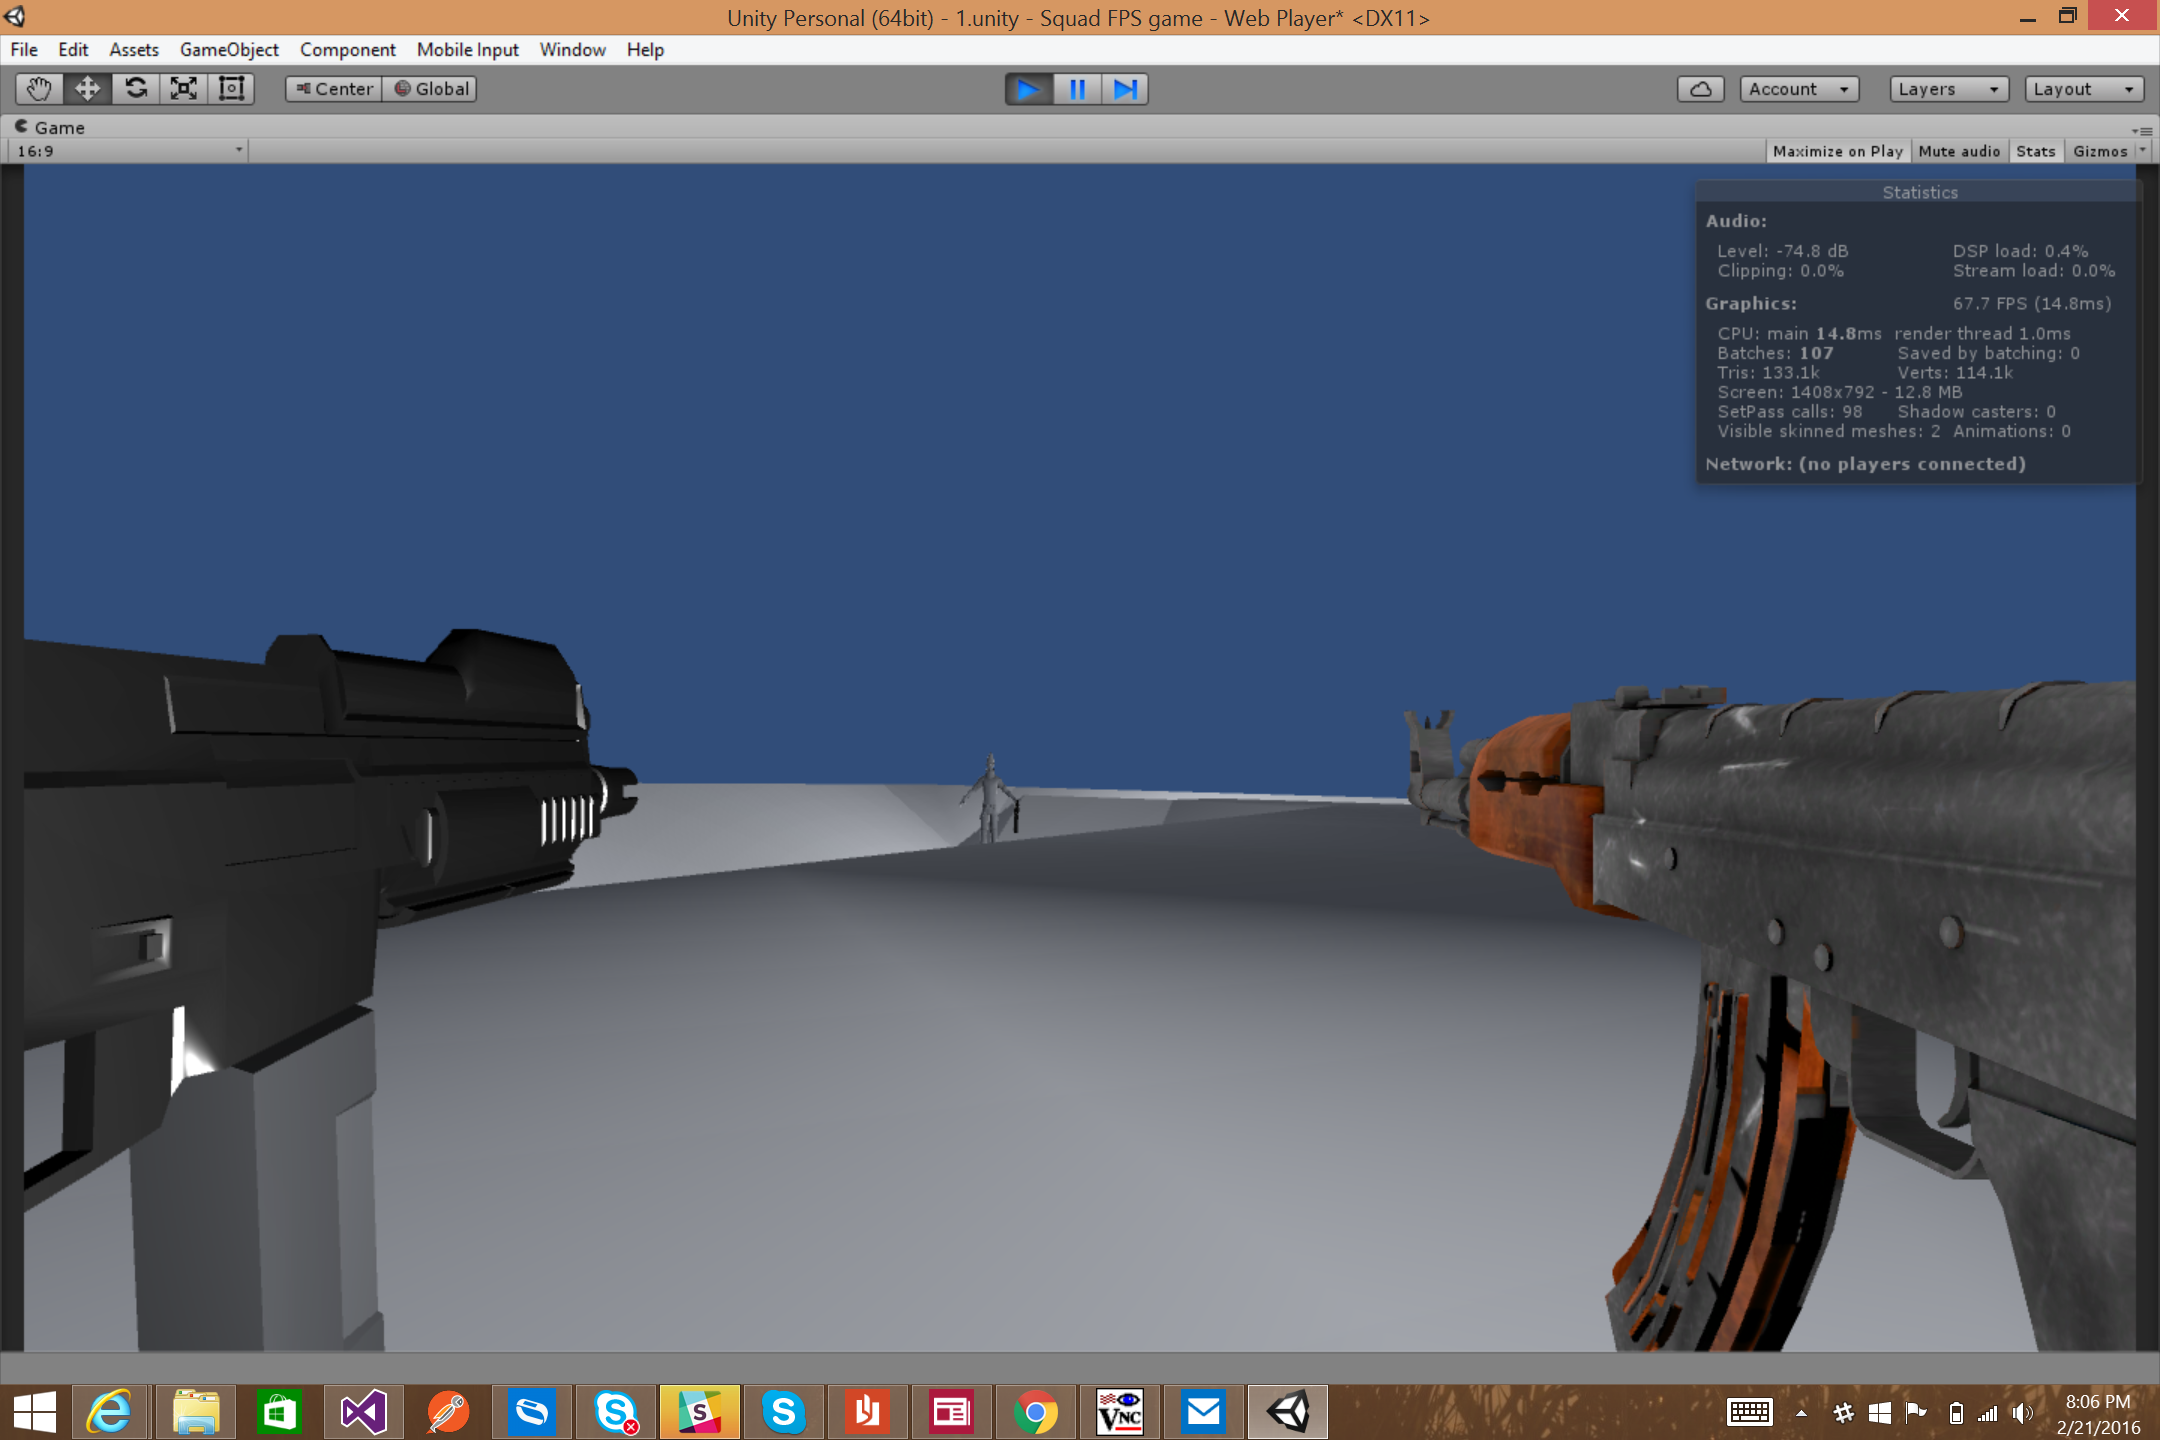Toggle Global handle rotation

[430, 89]
